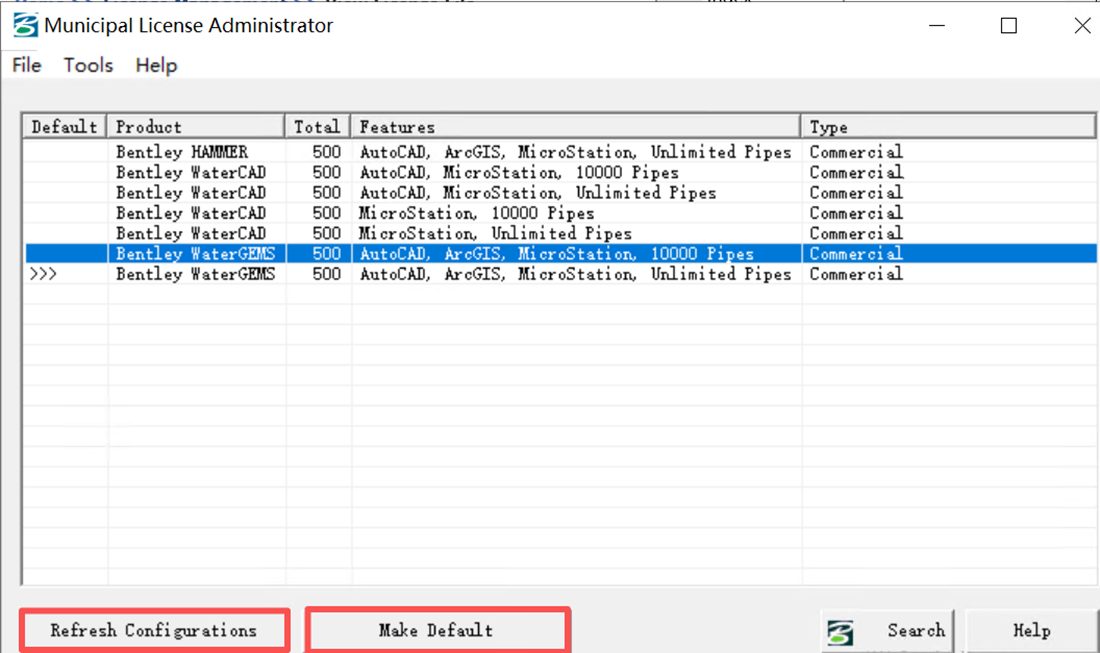The width and height of the screenshot is (1100, 653).
Task: Select the Bentley HAMMER row
Action: tap(560, 152)
